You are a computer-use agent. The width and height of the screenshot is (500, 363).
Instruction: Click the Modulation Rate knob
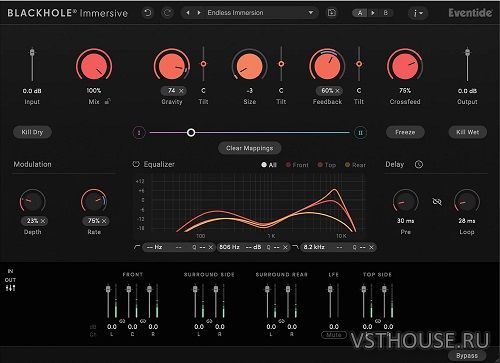tap(94, 201)
